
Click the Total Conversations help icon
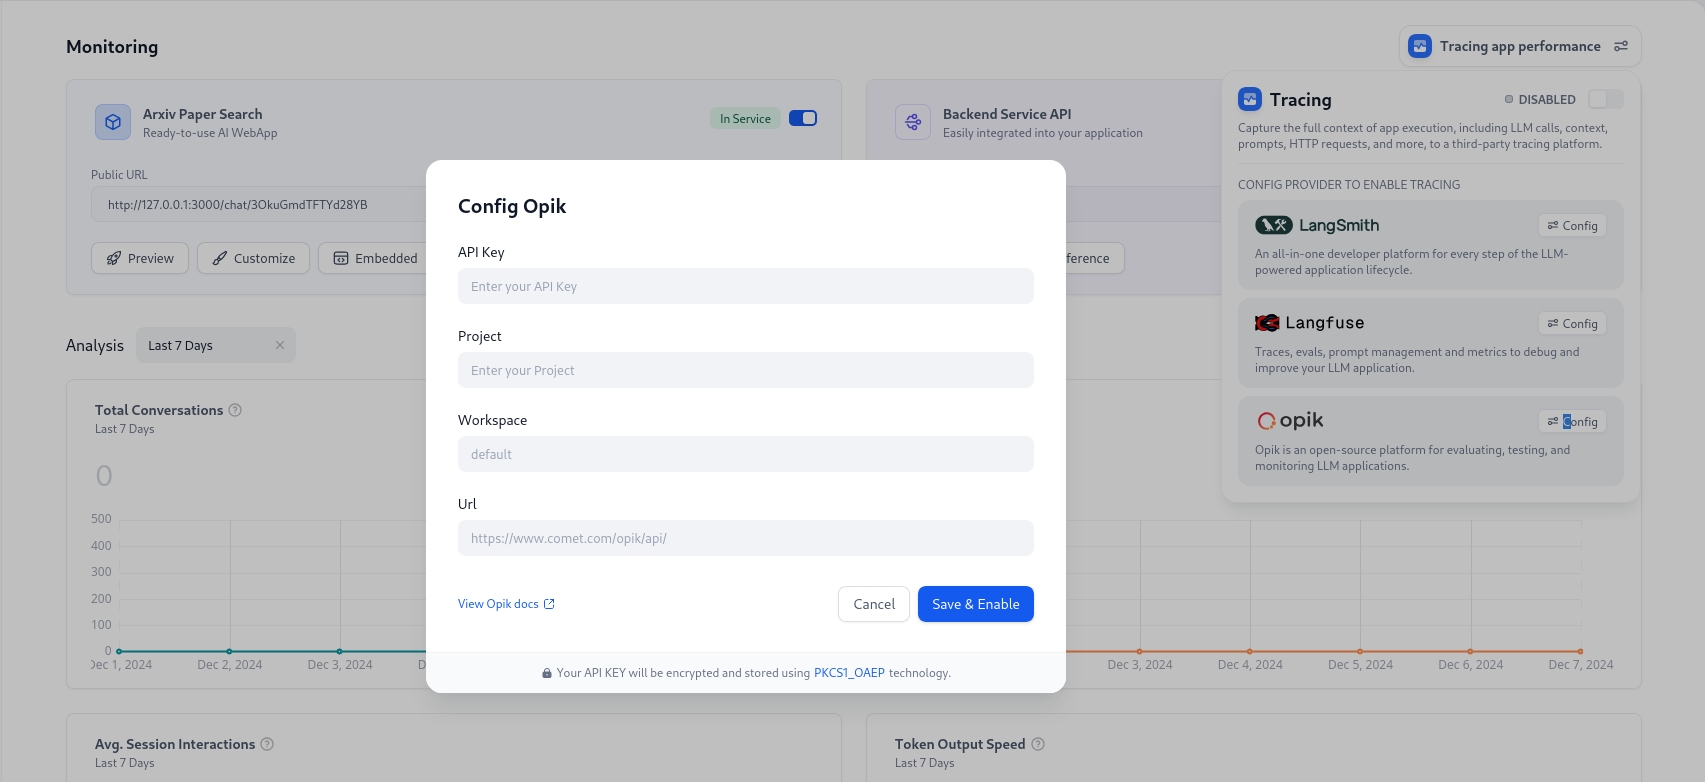point(235,410)
